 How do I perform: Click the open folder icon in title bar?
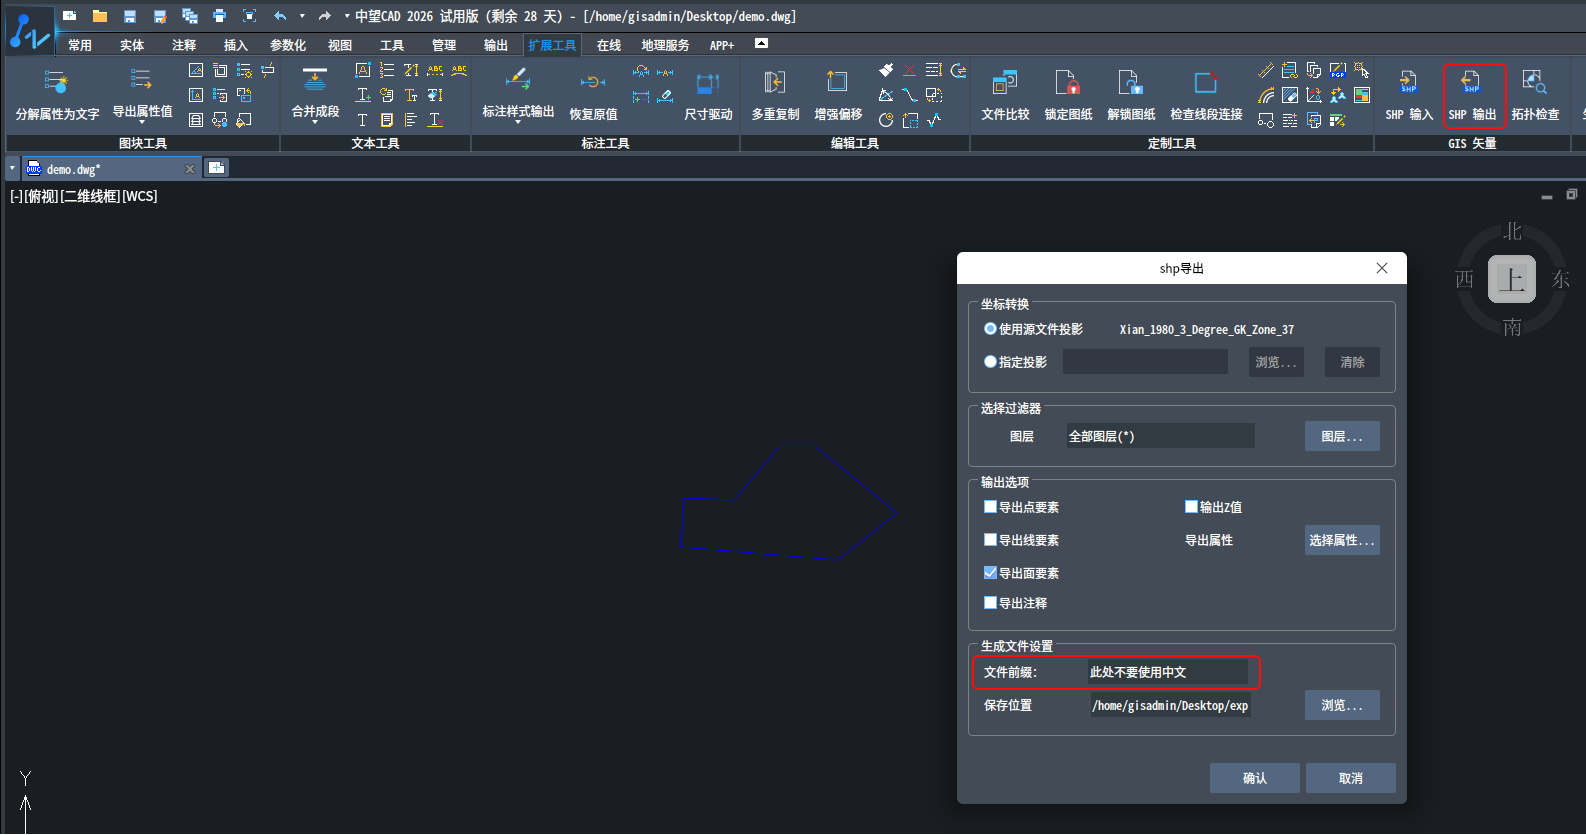coord(99,16)
